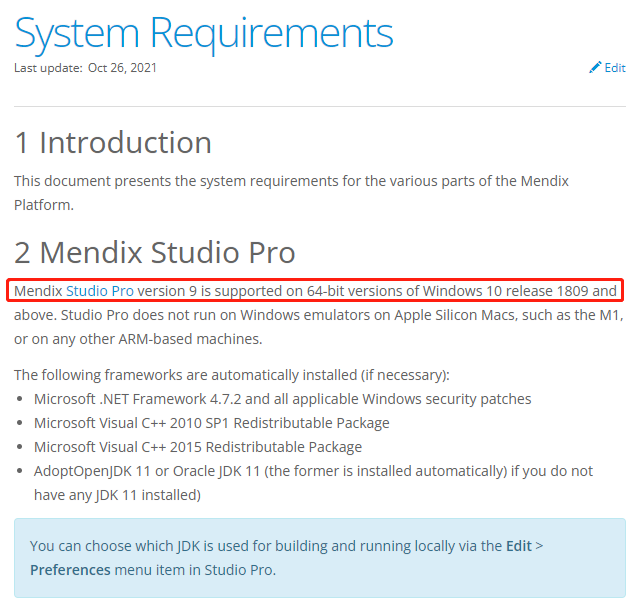
Task: Click the Visual C++ 2010 SP1 Redistributable item
Action: pyautogui.click(x=212, y=423)
